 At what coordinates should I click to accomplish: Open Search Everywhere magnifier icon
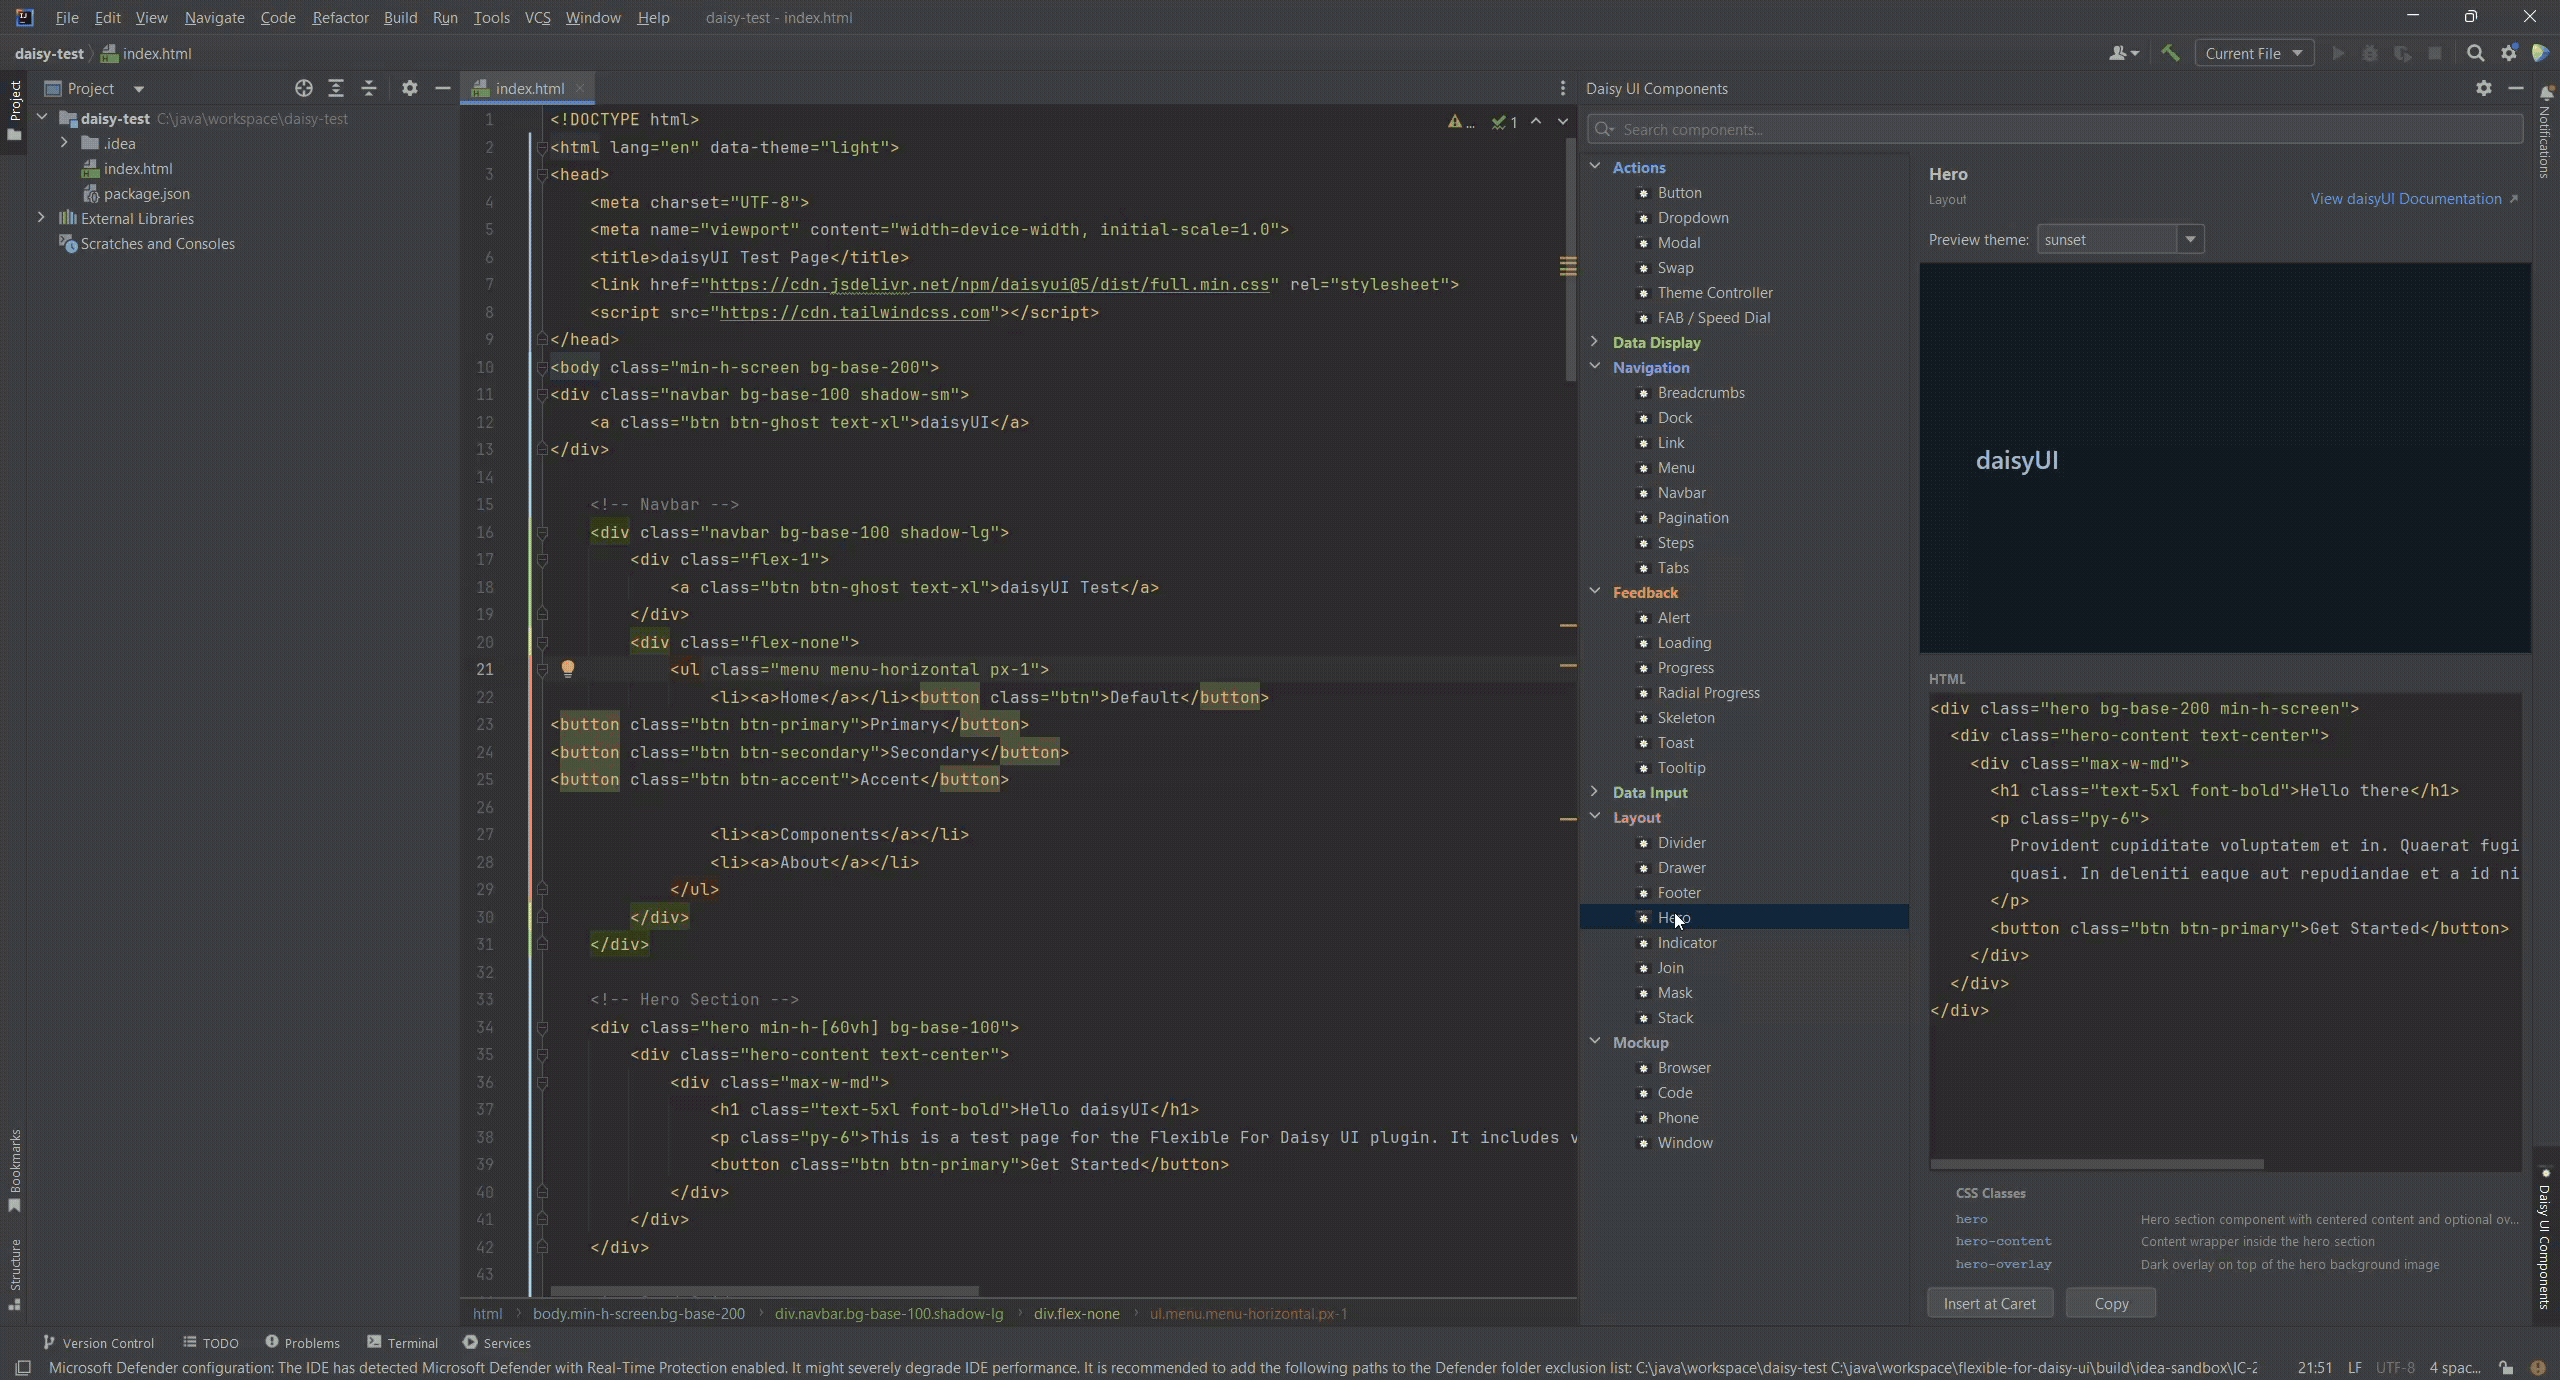click(2475, 53)
